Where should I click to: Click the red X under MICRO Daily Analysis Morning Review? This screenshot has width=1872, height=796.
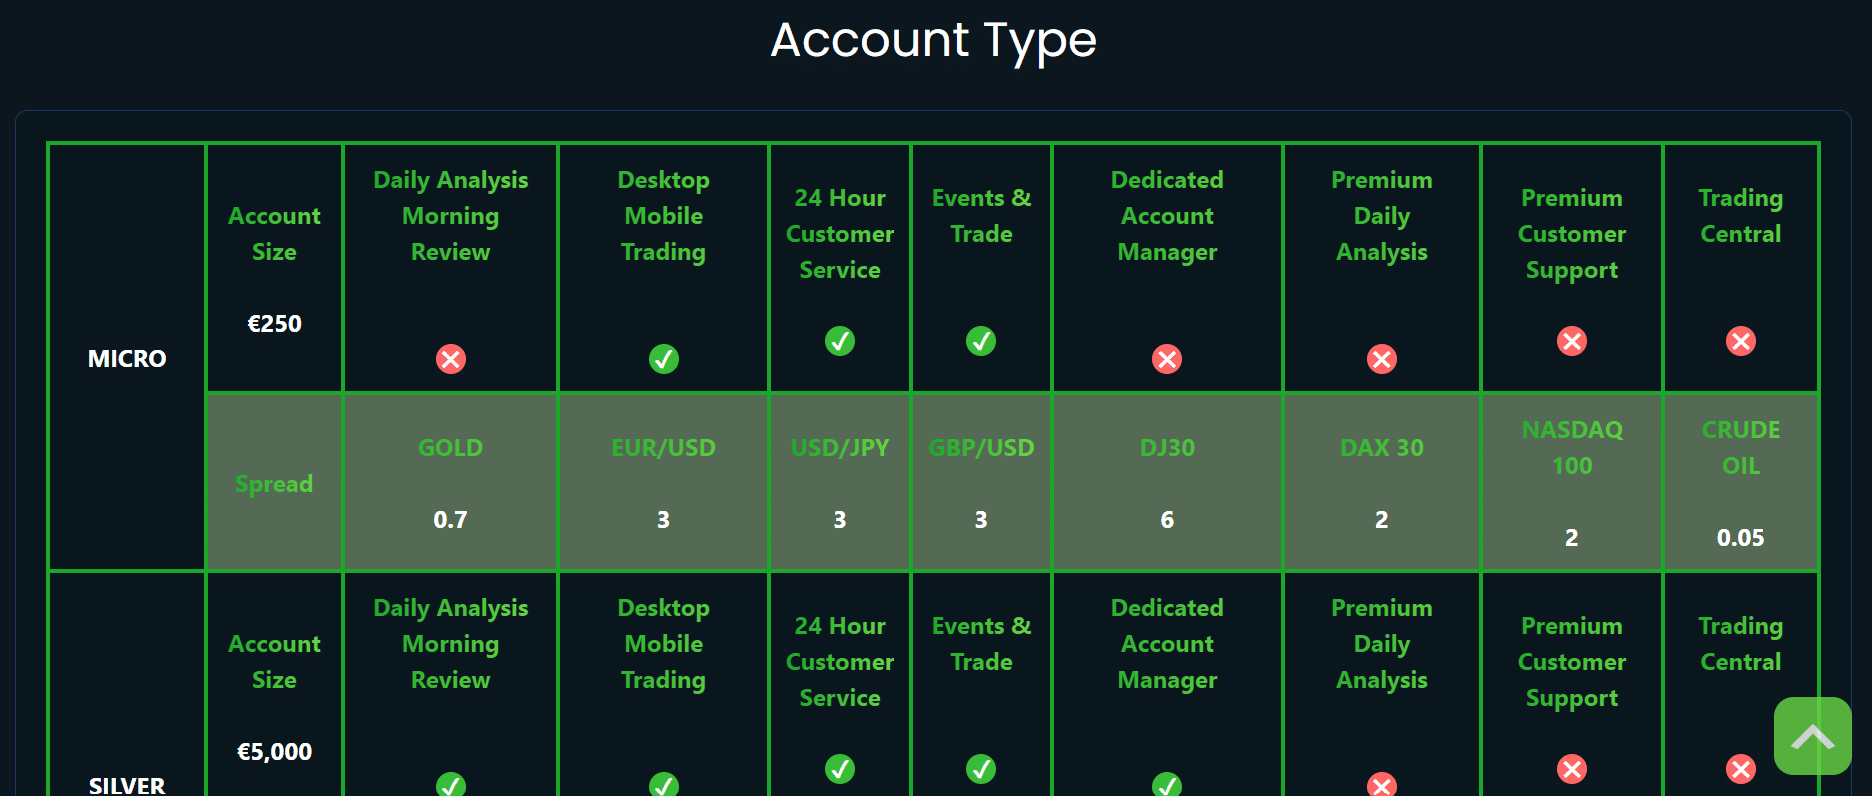[451, 359]
